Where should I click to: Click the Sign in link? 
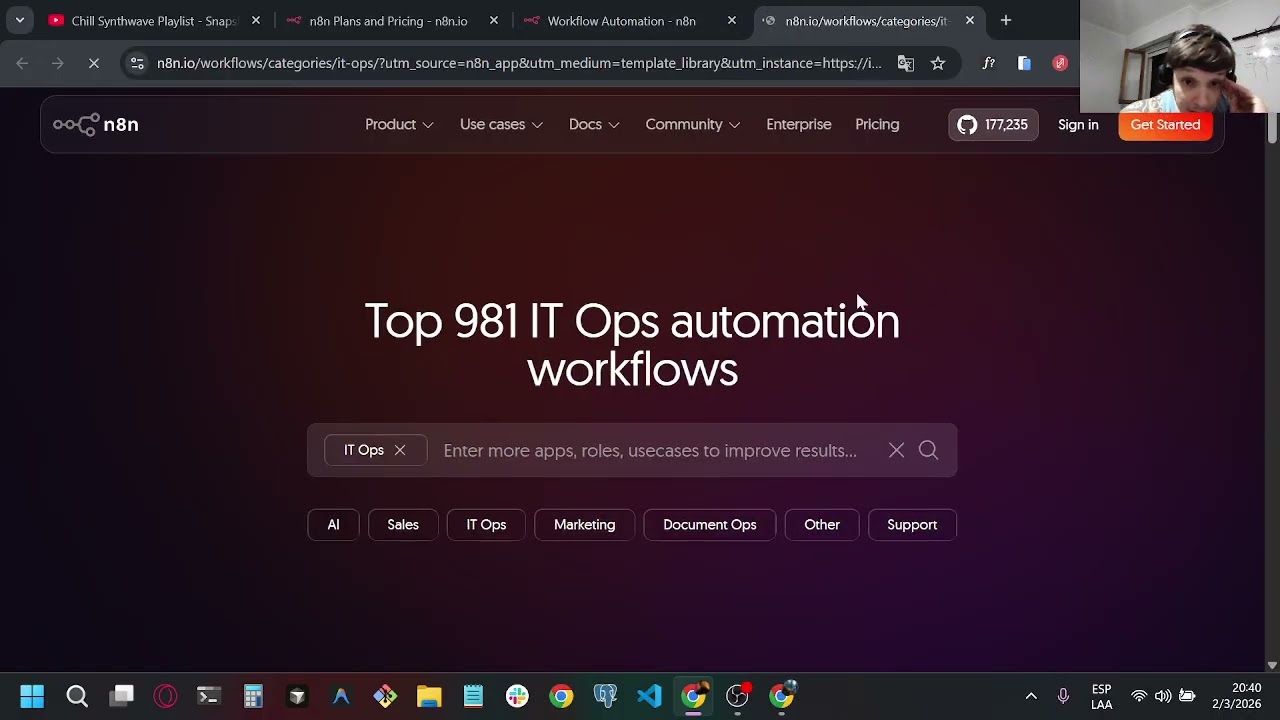pyautogui.click(x=1078, y=125)
